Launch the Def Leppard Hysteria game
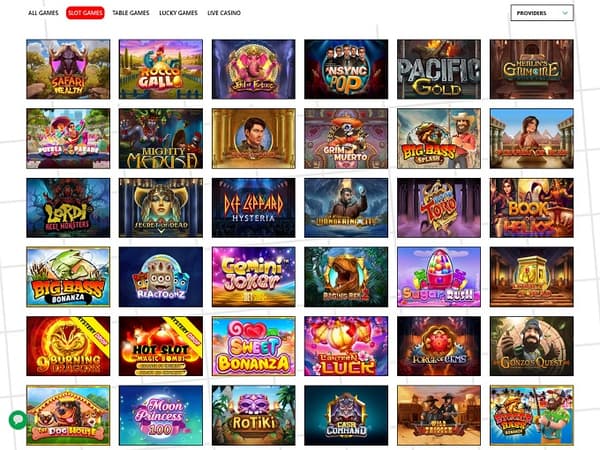This screenshot has width=600, height=450. 253,208
